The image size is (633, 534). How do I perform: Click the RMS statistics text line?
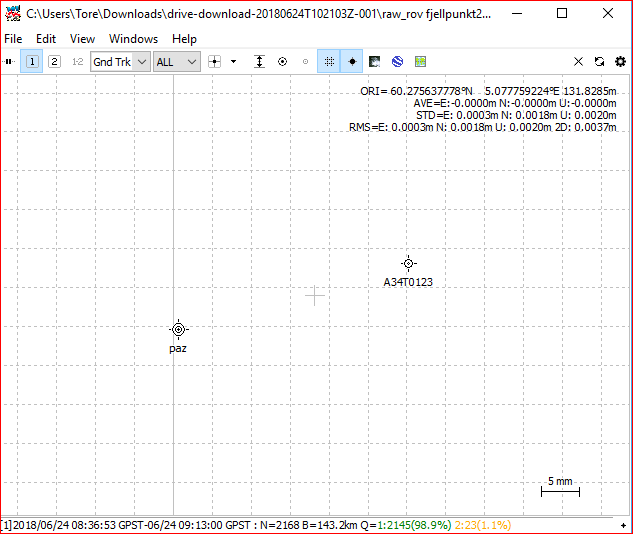(483, 128)
